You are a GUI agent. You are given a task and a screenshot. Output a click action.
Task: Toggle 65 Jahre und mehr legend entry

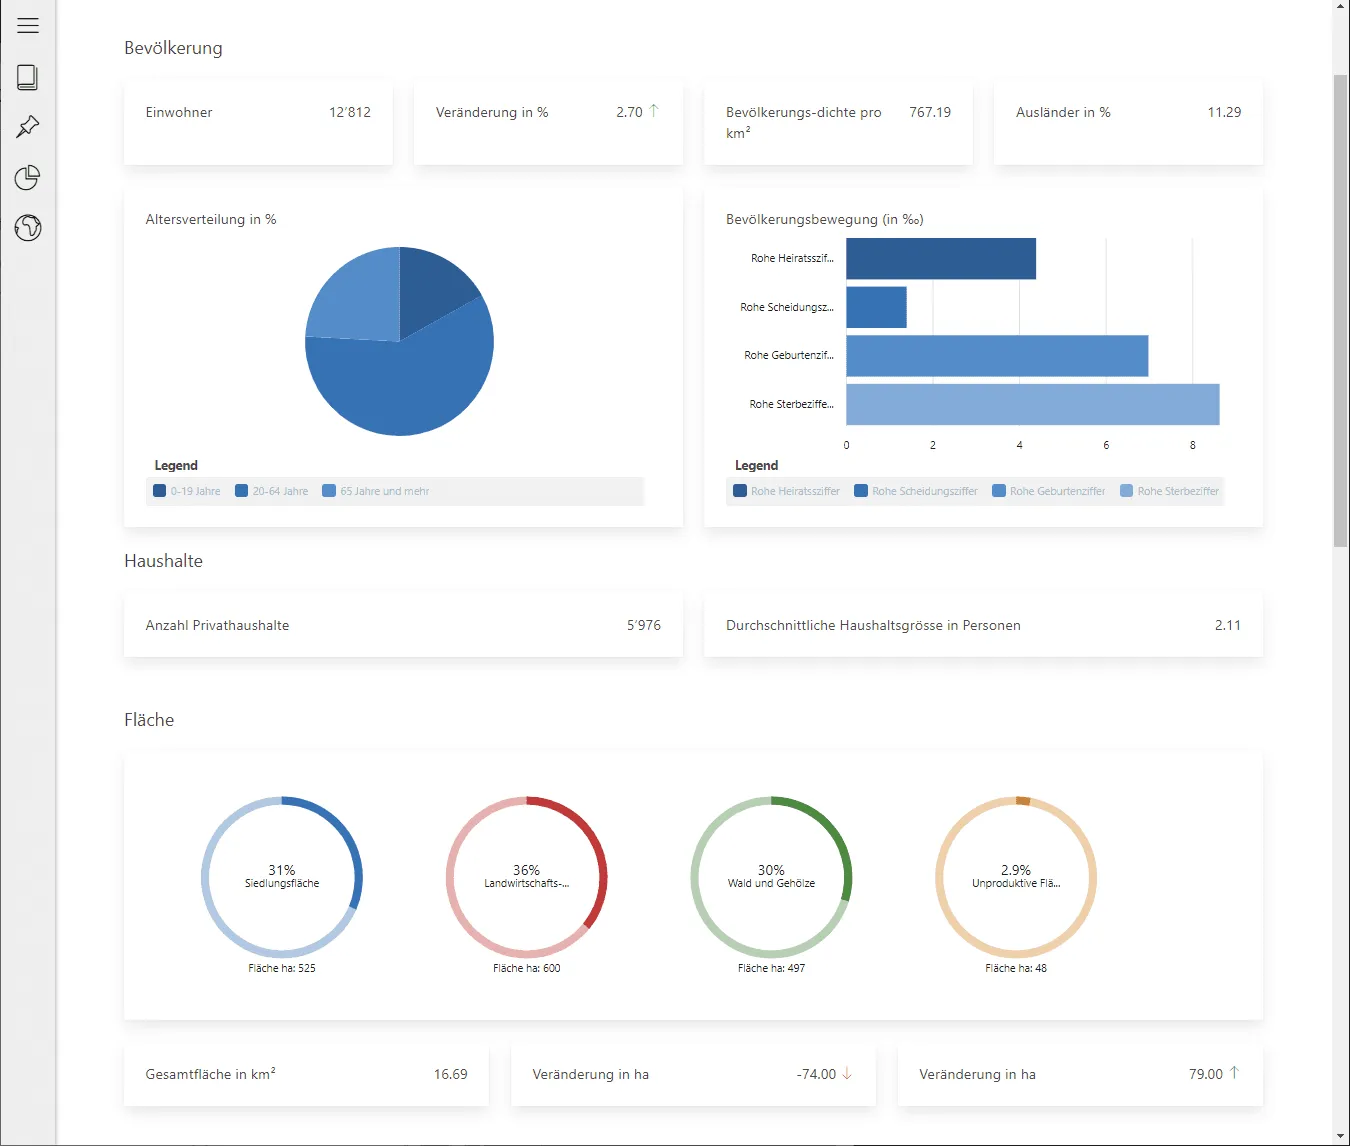[x=376, y=491]
